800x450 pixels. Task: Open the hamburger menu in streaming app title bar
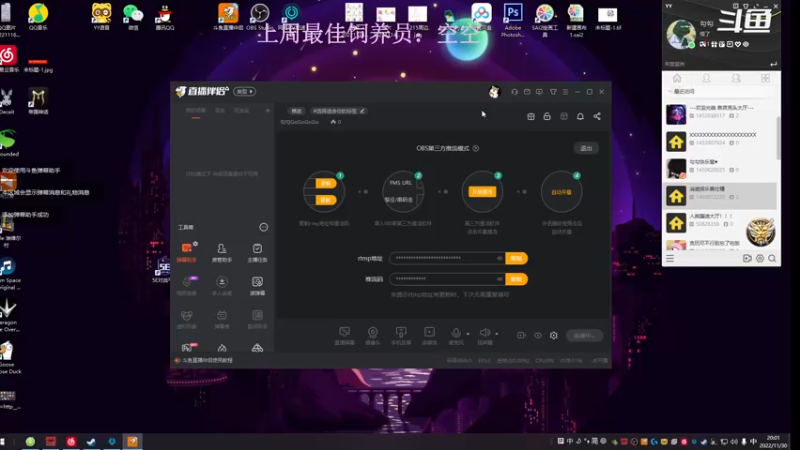click(565, 92)
